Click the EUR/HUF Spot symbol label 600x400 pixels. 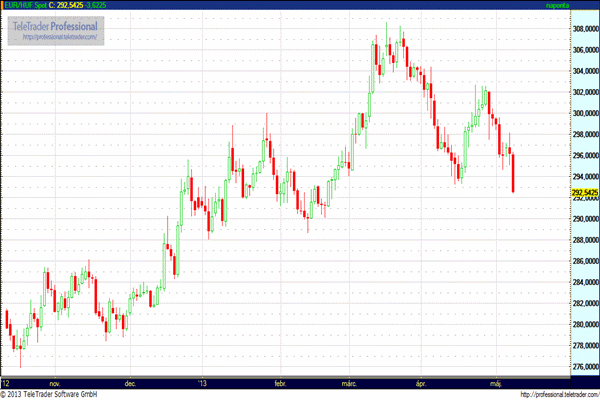(x=23, y=6)
